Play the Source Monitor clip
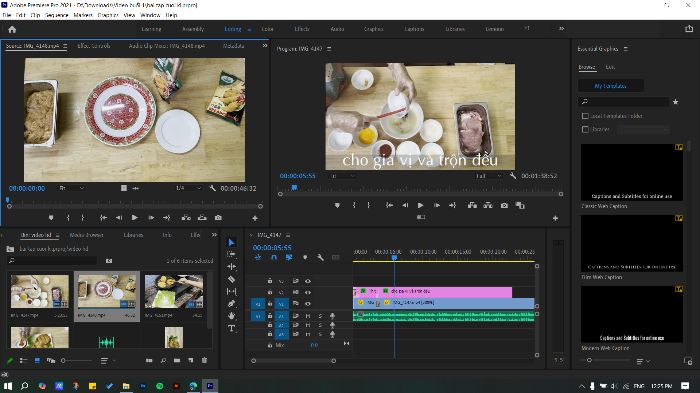The image size is (700, 393). point(134,217)
